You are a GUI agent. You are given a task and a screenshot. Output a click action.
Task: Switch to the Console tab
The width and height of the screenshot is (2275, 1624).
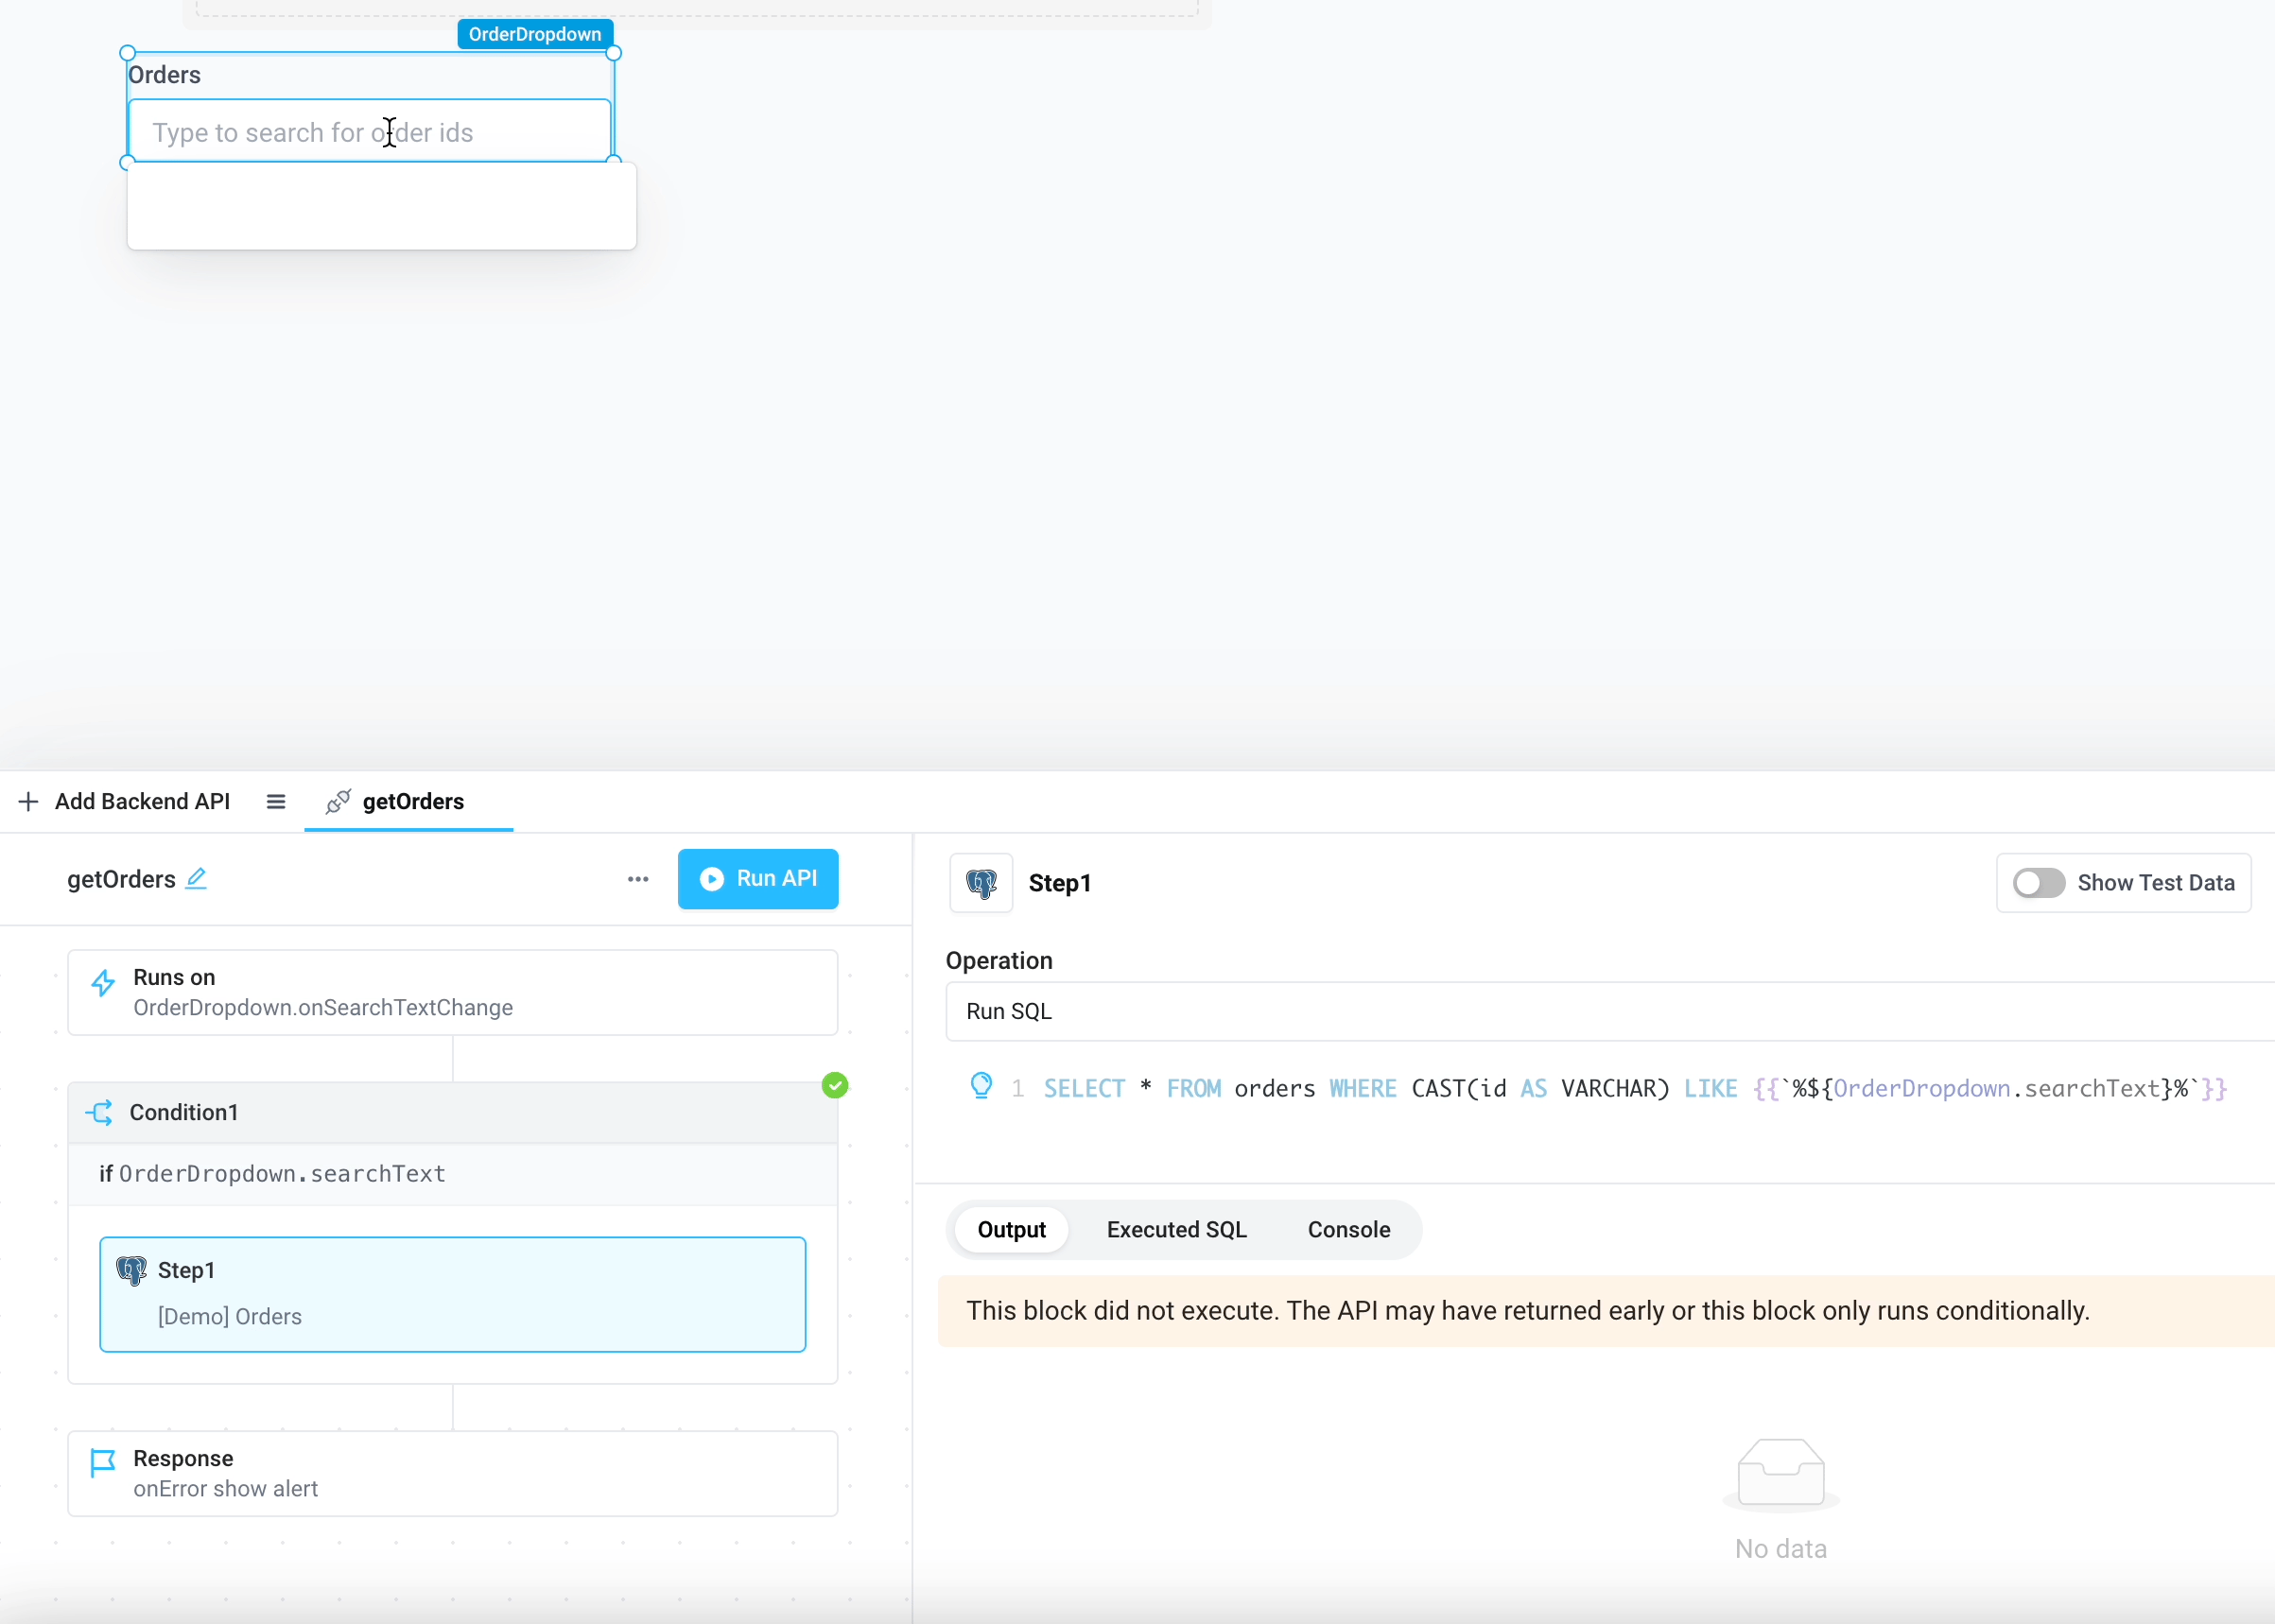pyautogui.click(x=1348, y=1229)
